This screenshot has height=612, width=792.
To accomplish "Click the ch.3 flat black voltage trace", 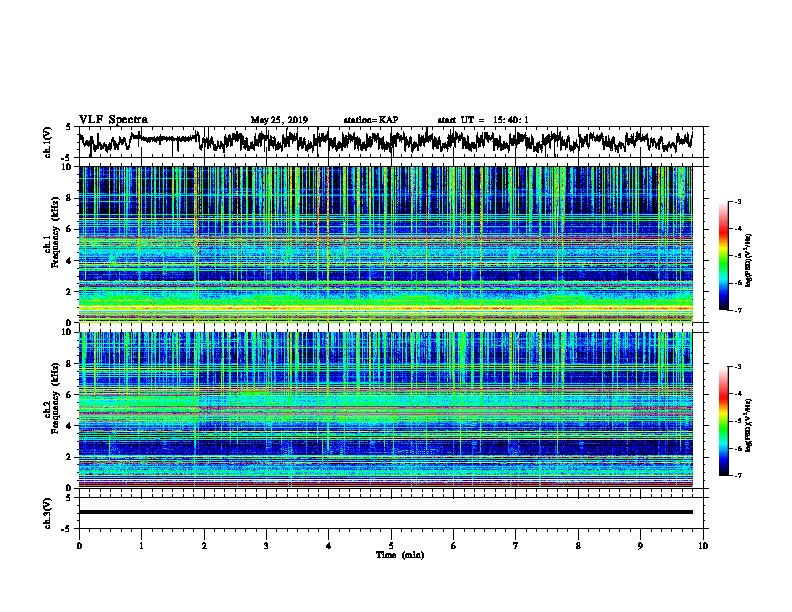I will [x=385, y=512].
